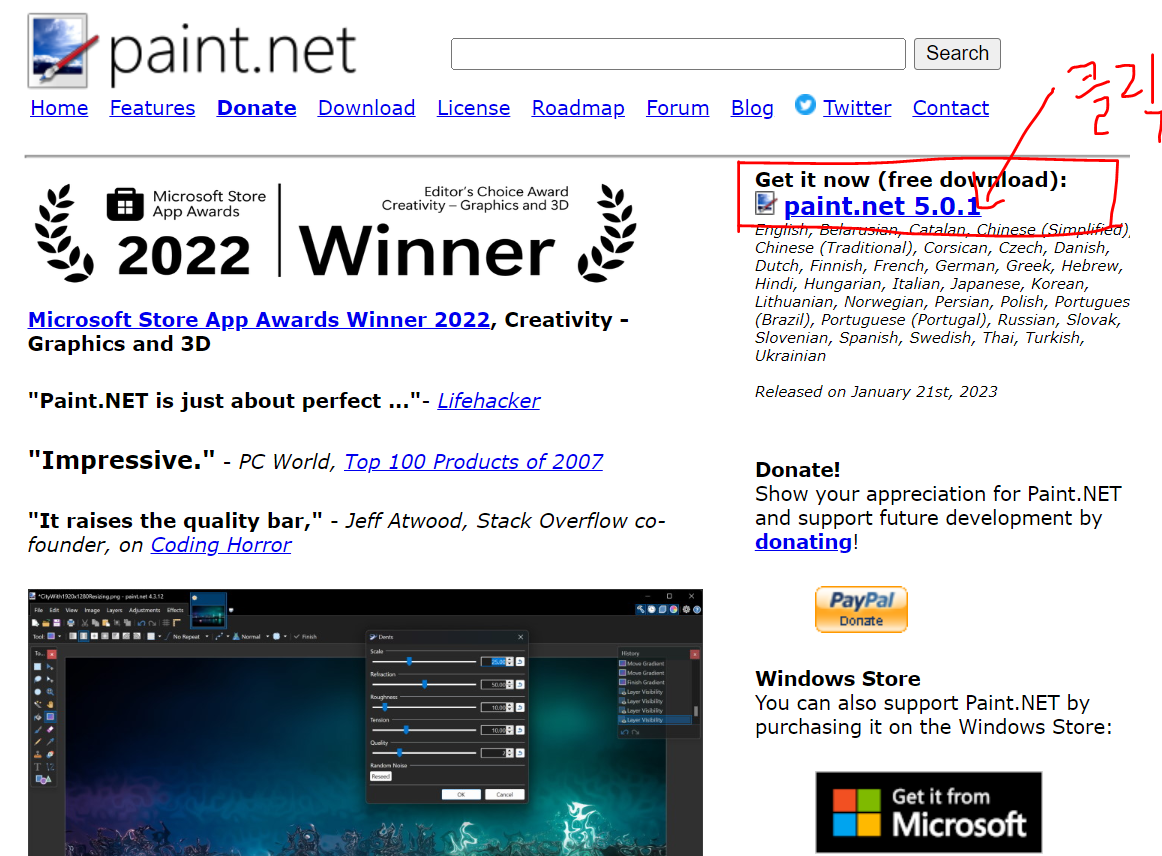Open the Download navigation link
Viewport: 1162px width, 856px height.
coord(367,108)
